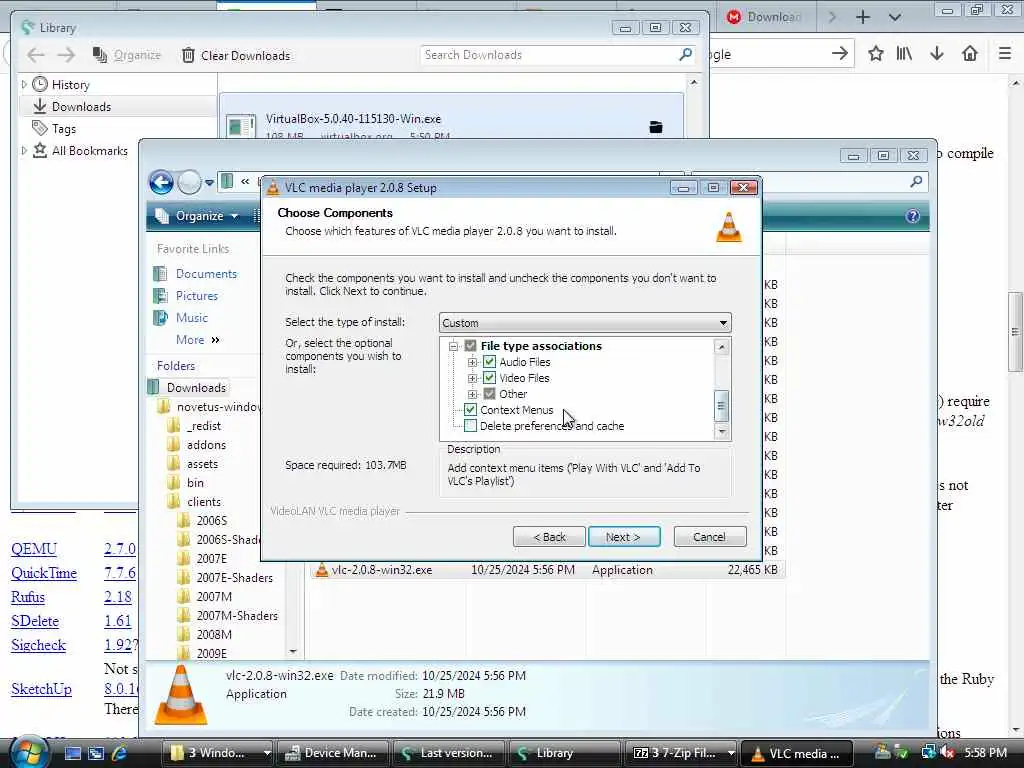The image size is (1024, 768).
Task: Toggle File type associations group checkbox
Action: [470, 346]
